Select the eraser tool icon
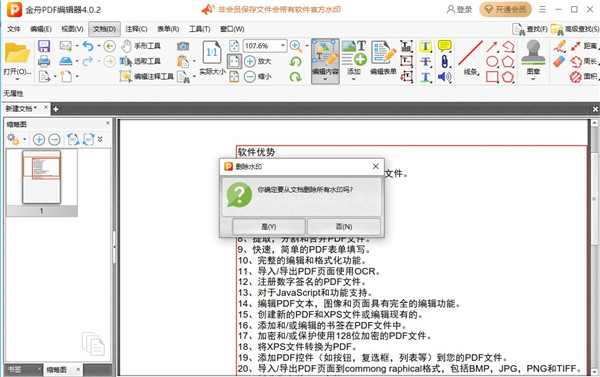Image resolution: width=600 pixels, height=377 pixels. [559, 61]
